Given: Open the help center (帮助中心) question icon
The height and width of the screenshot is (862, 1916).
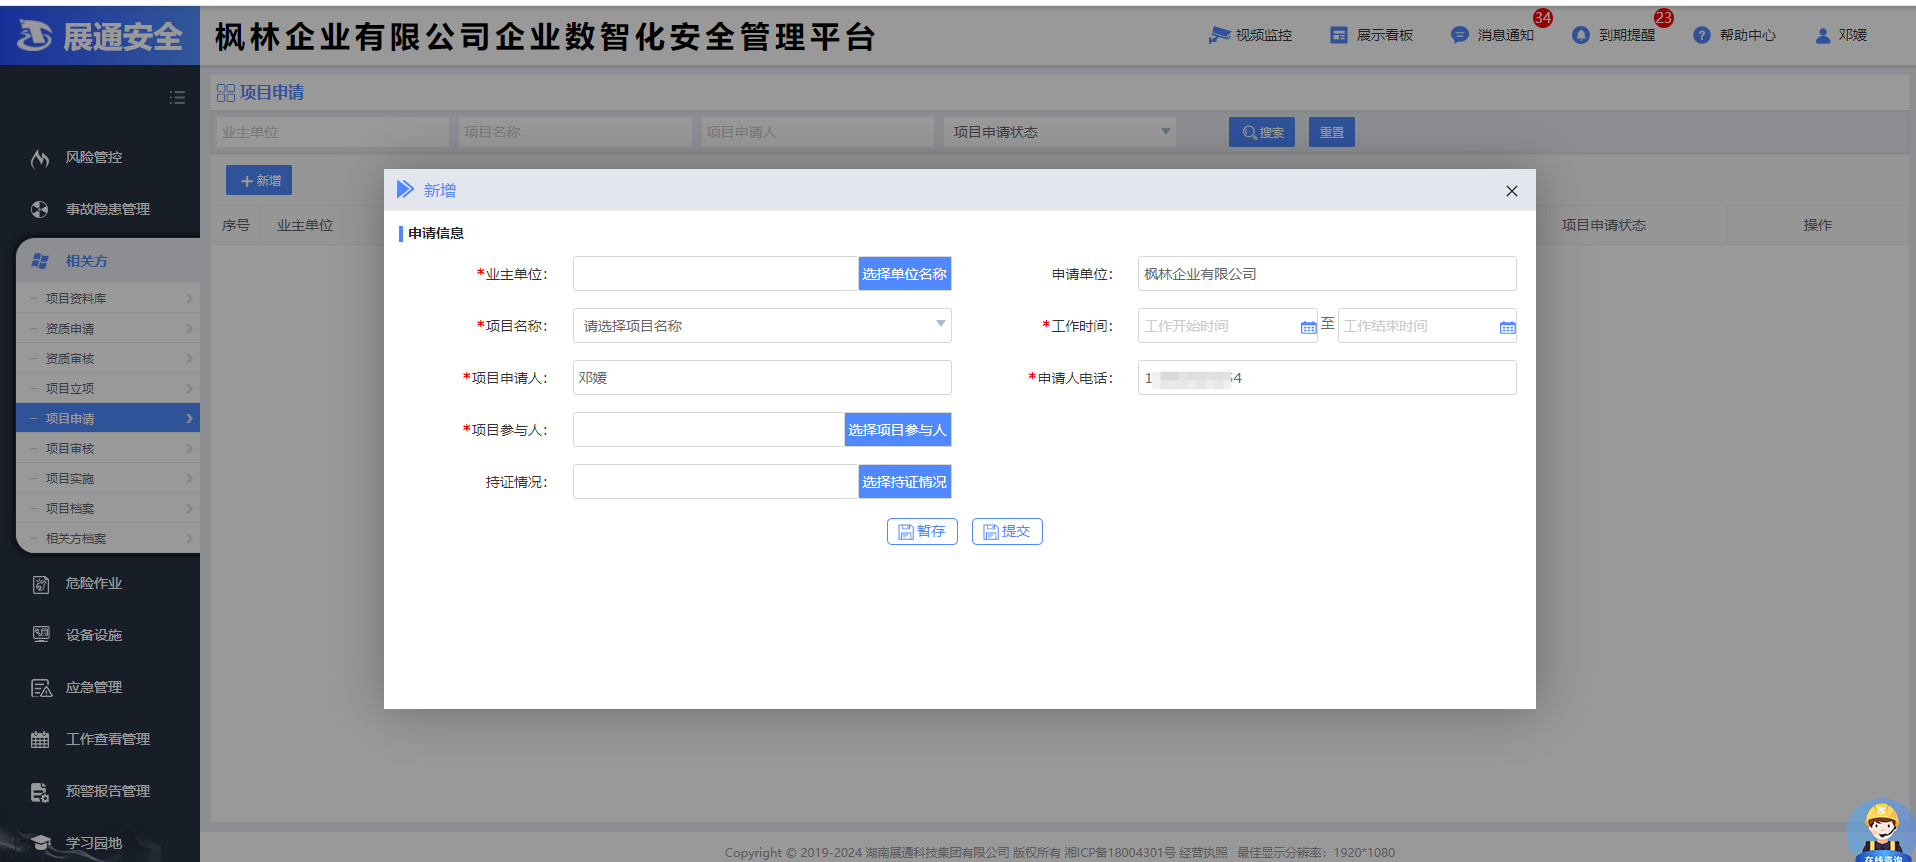Looking at the screenshot, I should point(1701,35).
